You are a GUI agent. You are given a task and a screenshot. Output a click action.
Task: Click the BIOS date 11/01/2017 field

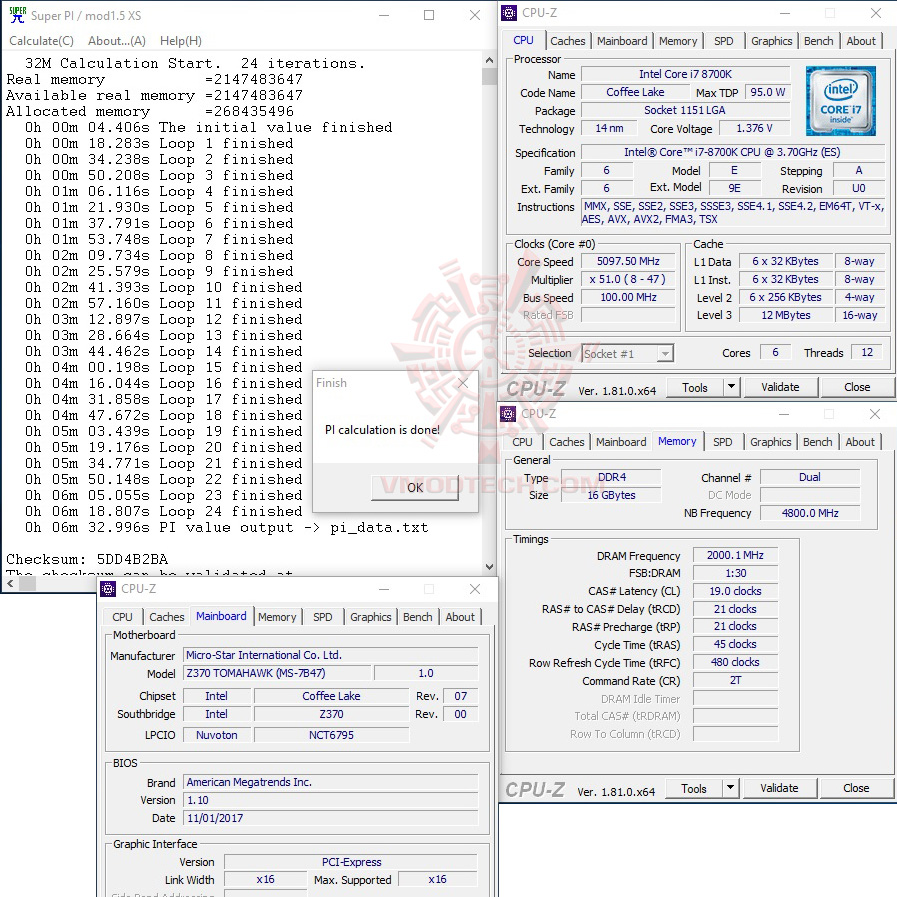pyautogui.click(x=331, y=818)
